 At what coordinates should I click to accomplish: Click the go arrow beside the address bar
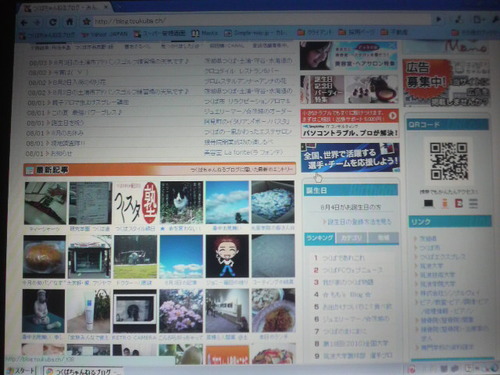coord(439,19)
